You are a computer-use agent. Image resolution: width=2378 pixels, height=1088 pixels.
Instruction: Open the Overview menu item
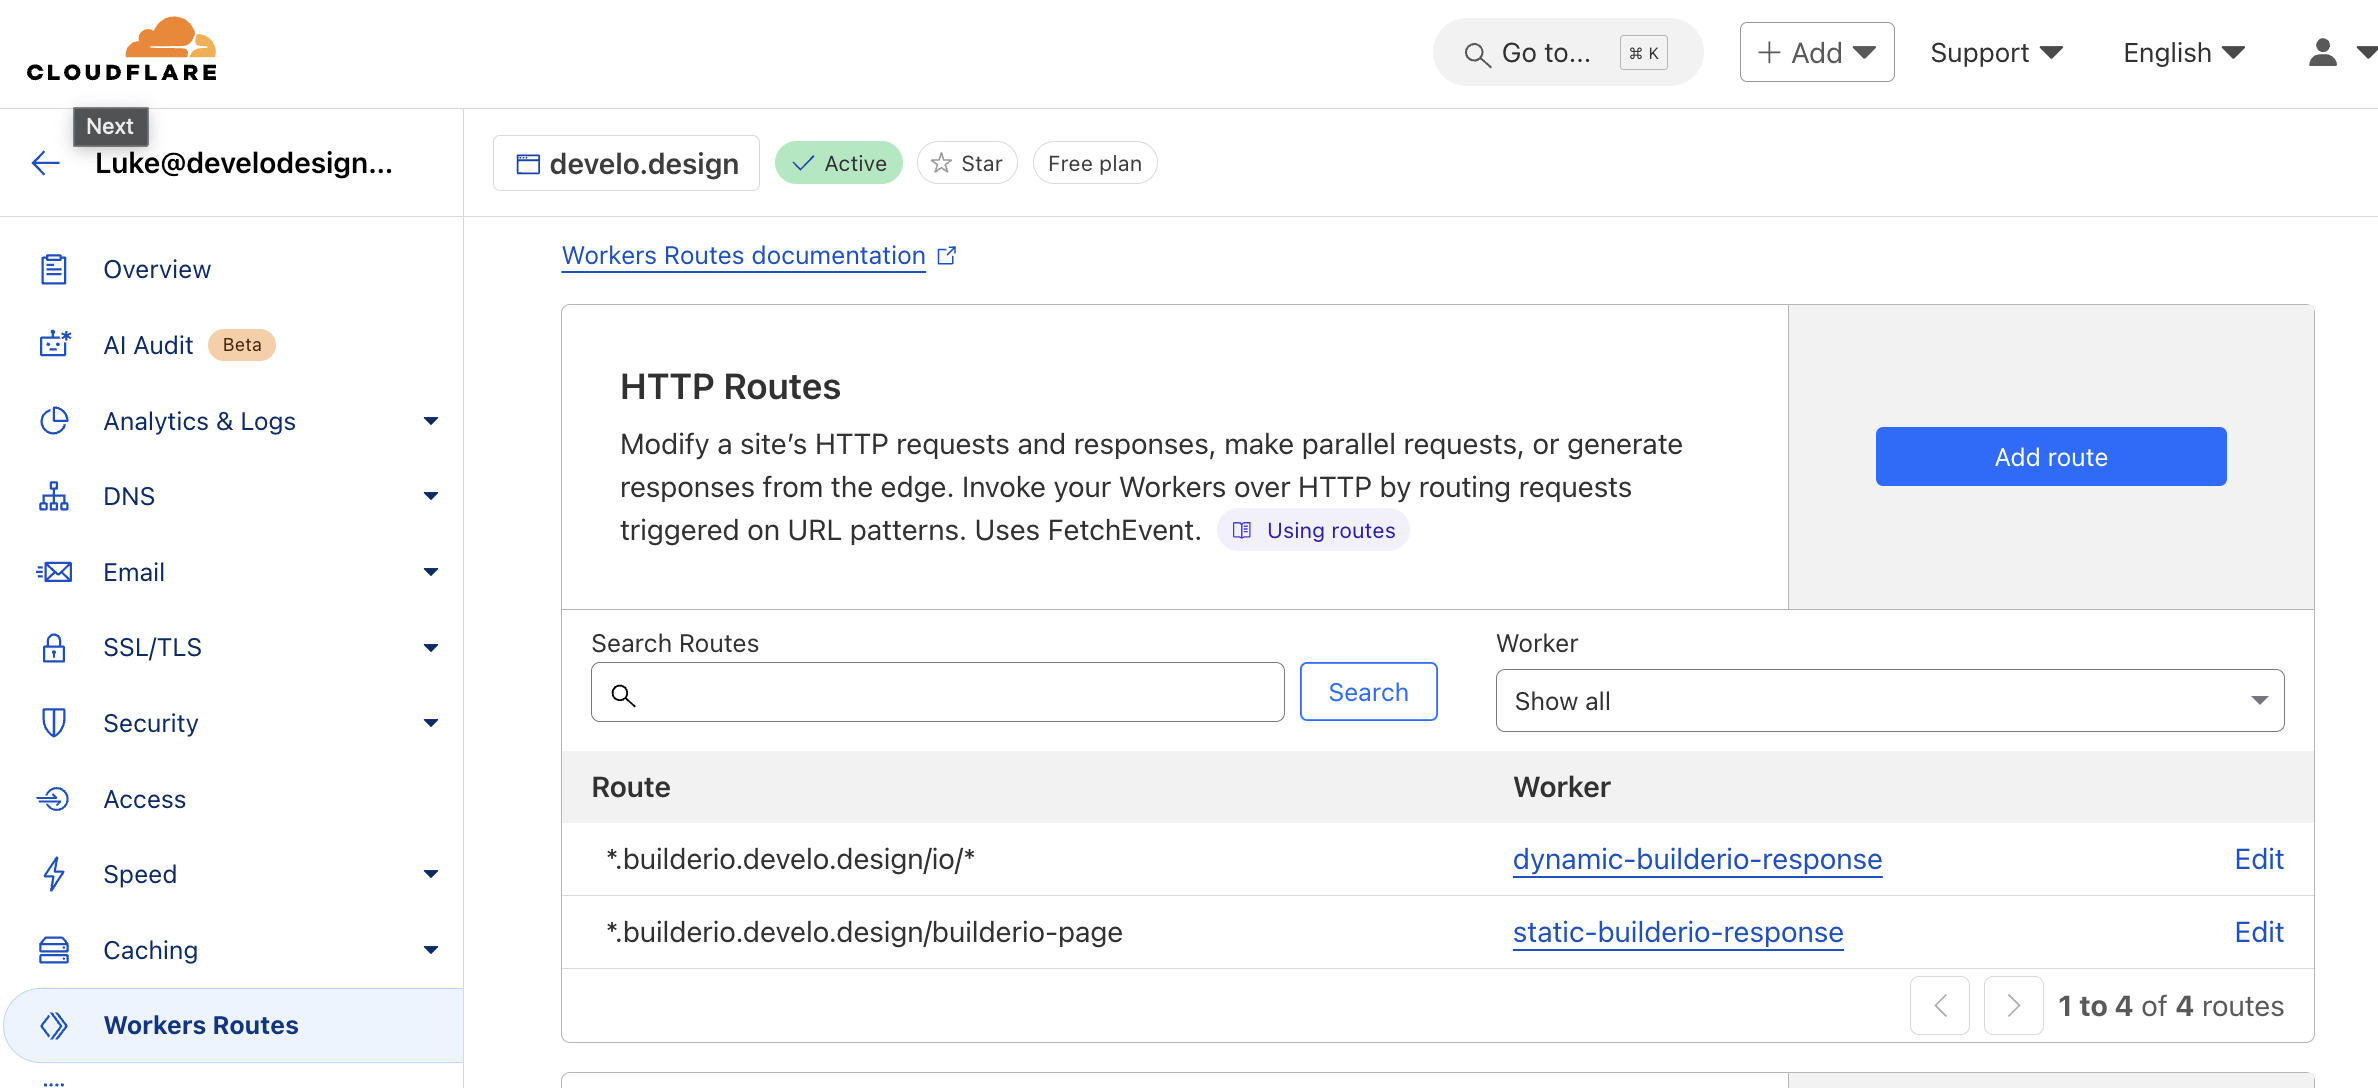tap(157, 270)
